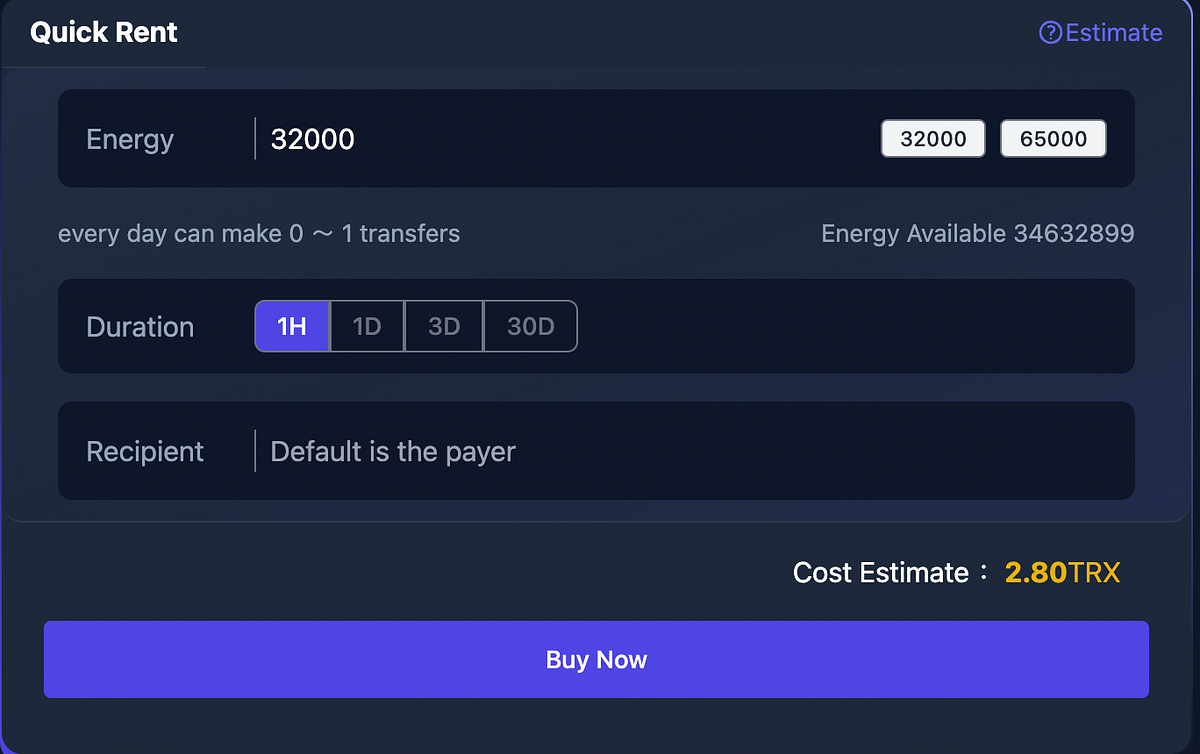Focus the Energy amount input field

pyautogui.click(x=560, y=139)
